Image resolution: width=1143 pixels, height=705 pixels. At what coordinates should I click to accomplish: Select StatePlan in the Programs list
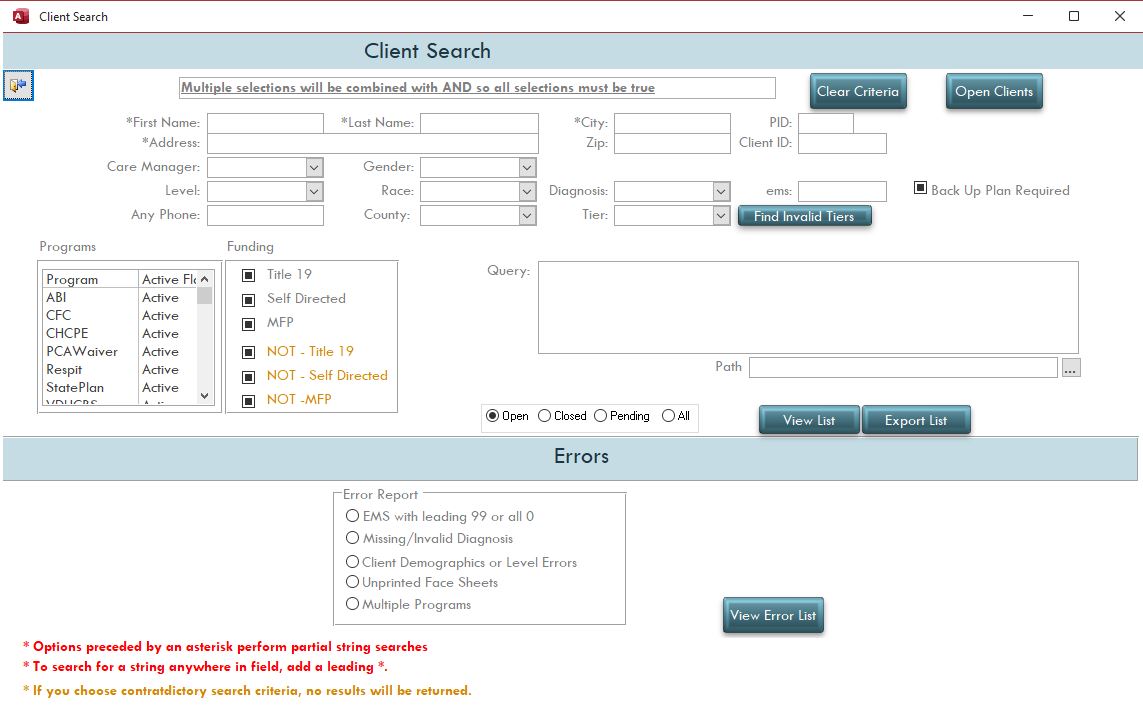click(x=120, y=388)
